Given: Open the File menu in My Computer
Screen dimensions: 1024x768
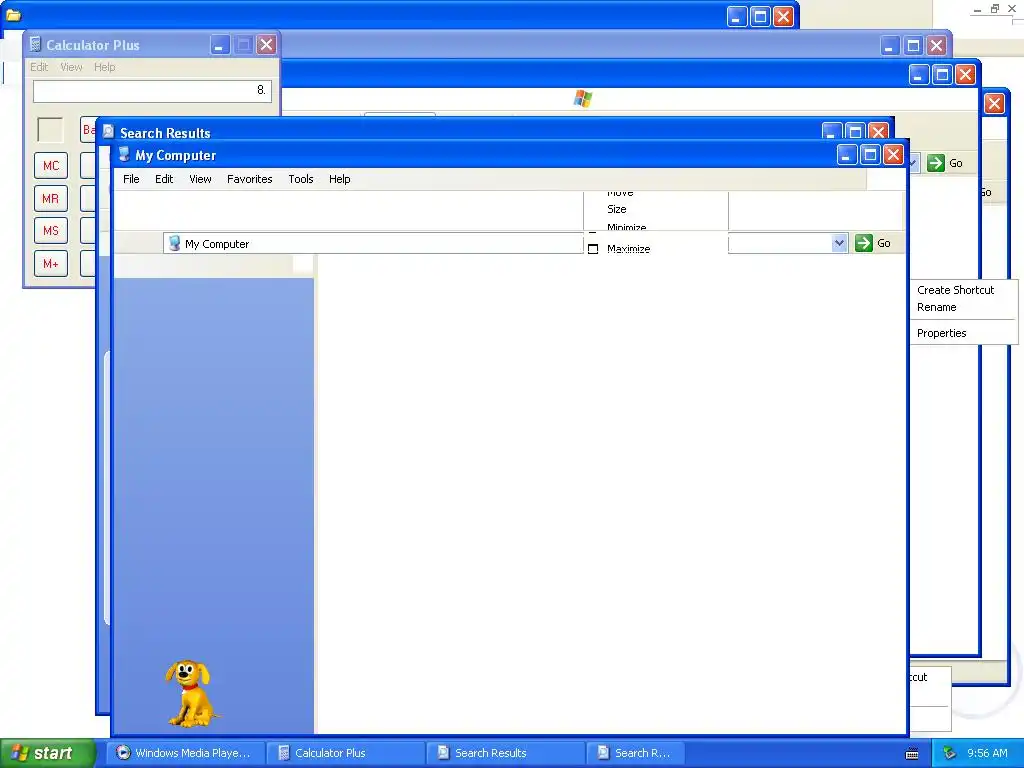Looking at the screenshot, I should (131, 179).
